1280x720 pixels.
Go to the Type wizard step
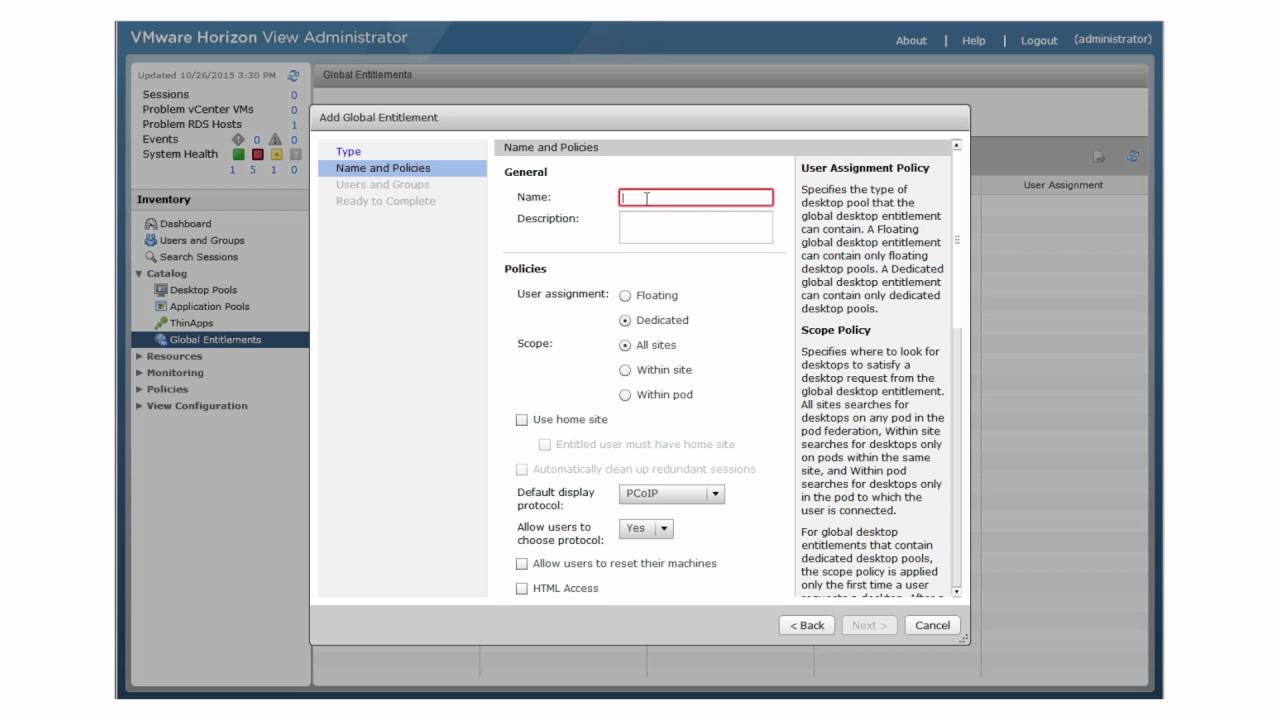click(x=348, y=152)
